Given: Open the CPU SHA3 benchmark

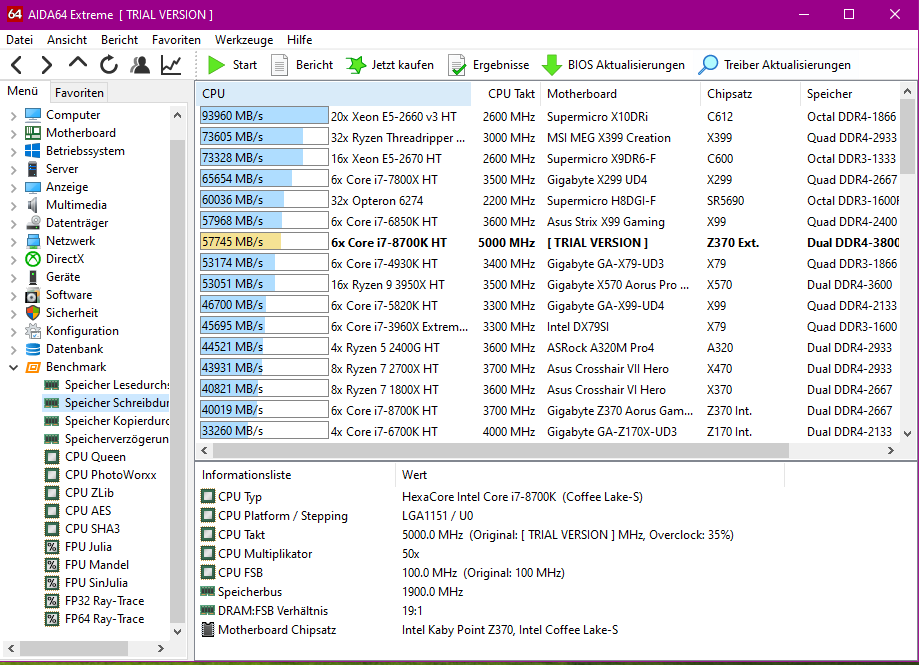Looking at the screenshot, I should point(83,529).
